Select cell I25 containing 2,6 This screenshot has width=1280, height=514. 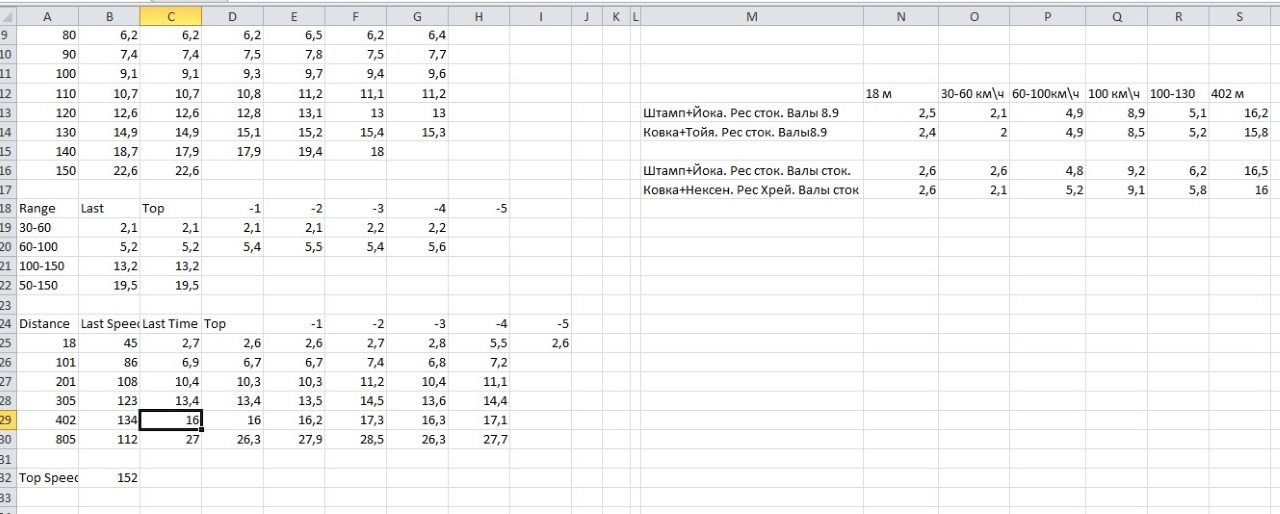click(540, 344)
